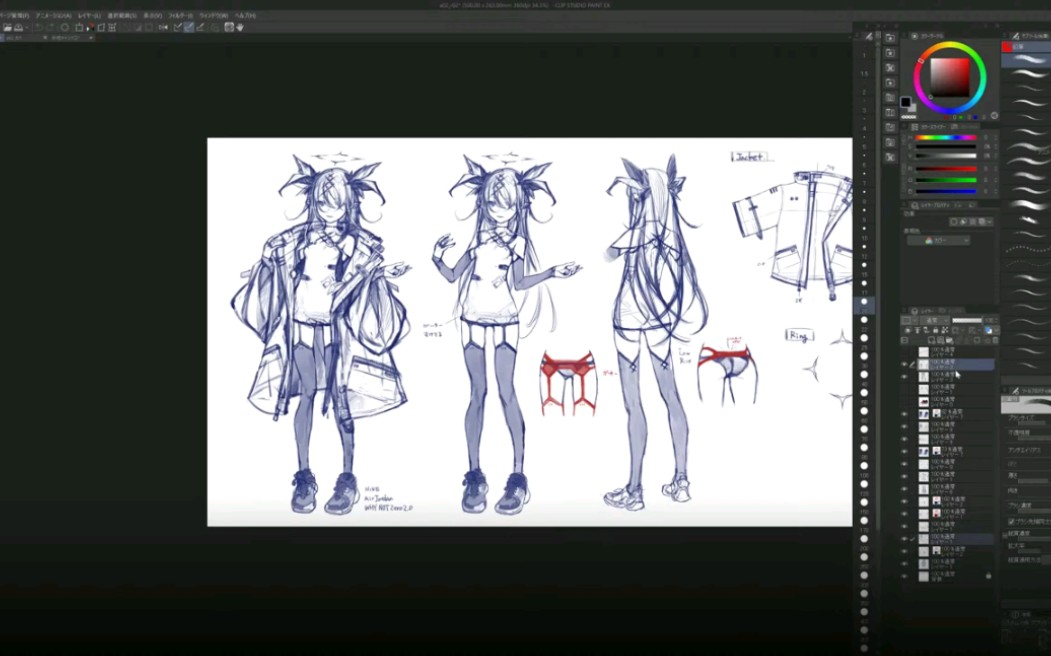Open the フィルター(I) menu
This screenshot has width=1051, height=656.
180,15
